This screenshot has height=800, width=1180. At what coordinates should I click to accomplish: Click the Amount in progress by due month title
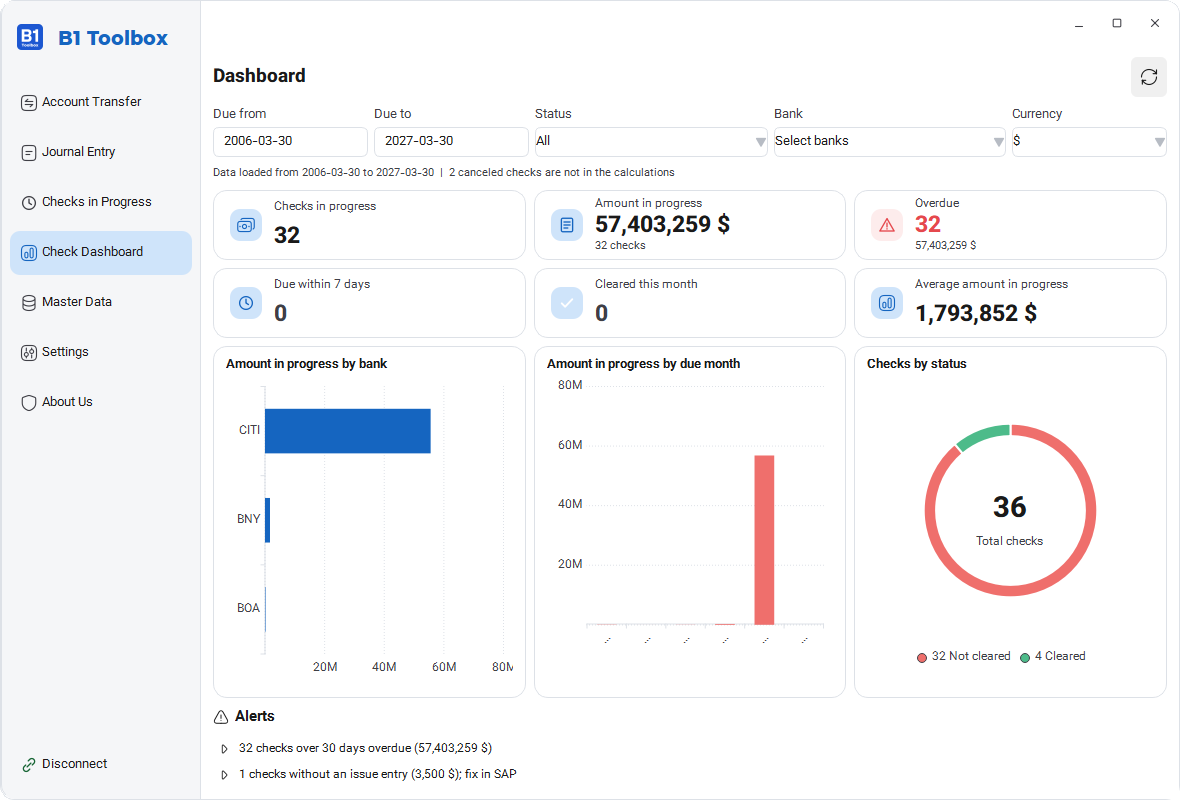click(x=643, y=363)
